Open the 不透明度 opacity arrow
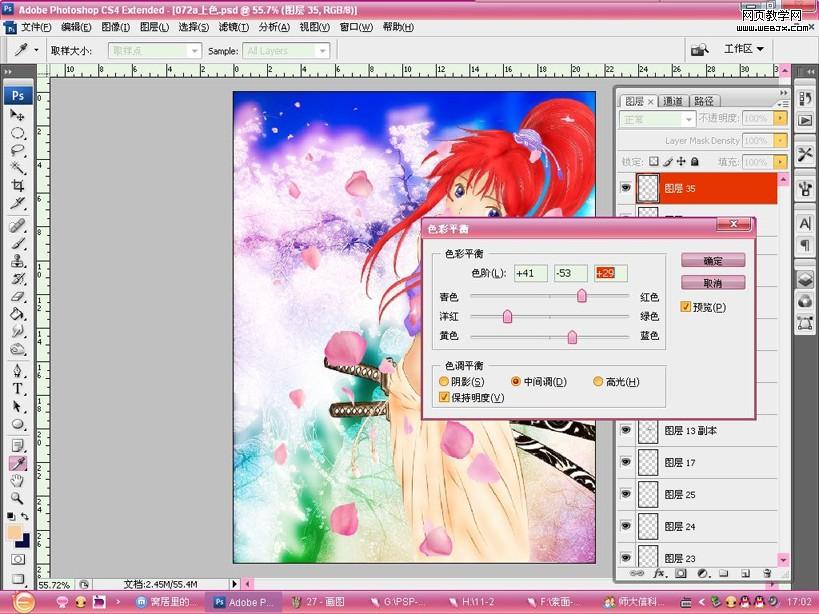This screenshot has width=819, height=614. 780,119
